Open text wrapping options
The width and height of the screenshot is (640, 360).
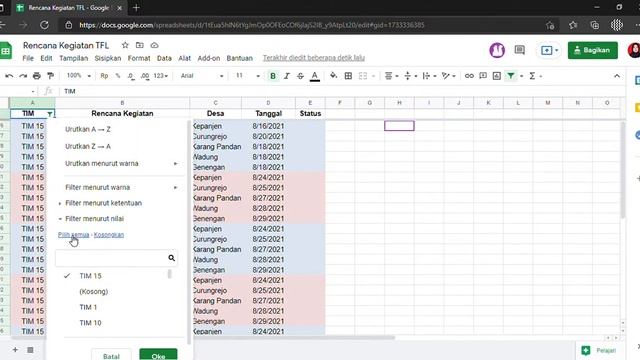(429, 76)
